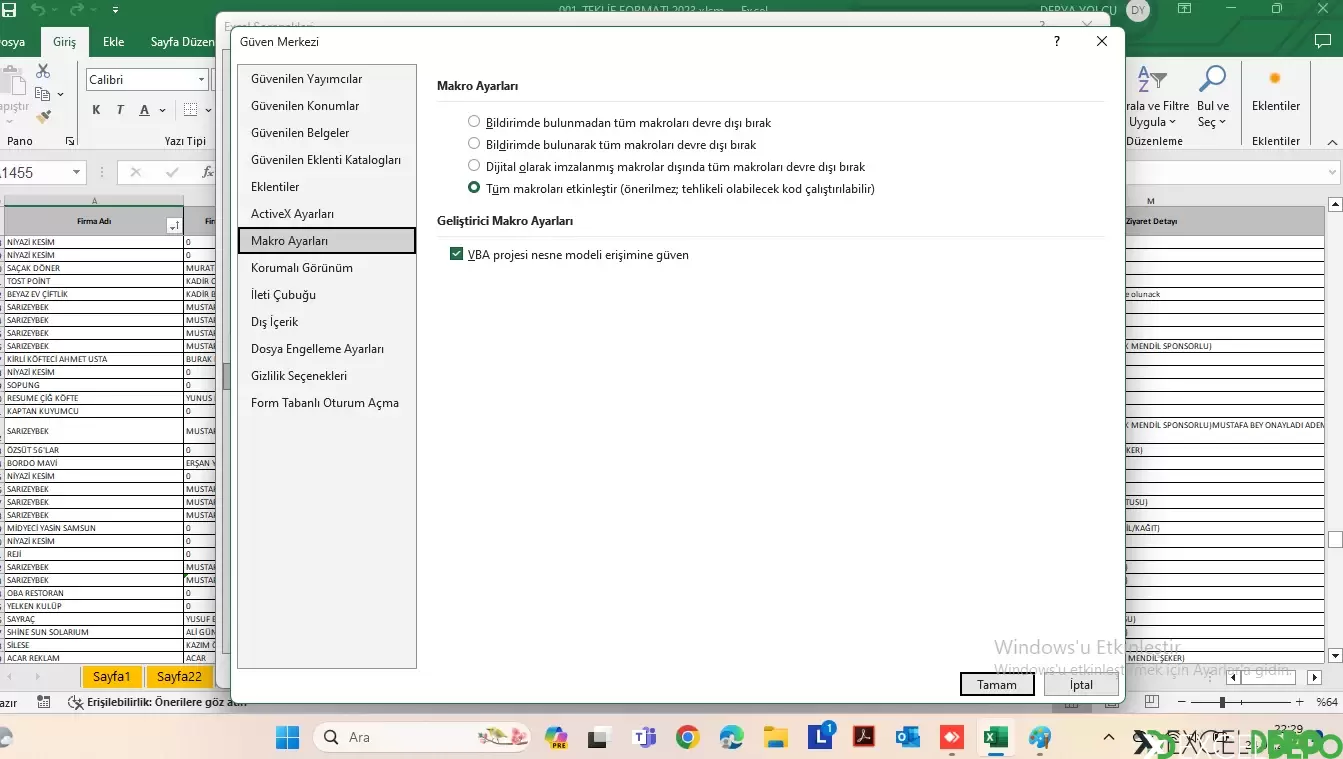Screen dimensions: 1343x759
Task: Open Korumalı Görünüm category
Action: [326, 268]
